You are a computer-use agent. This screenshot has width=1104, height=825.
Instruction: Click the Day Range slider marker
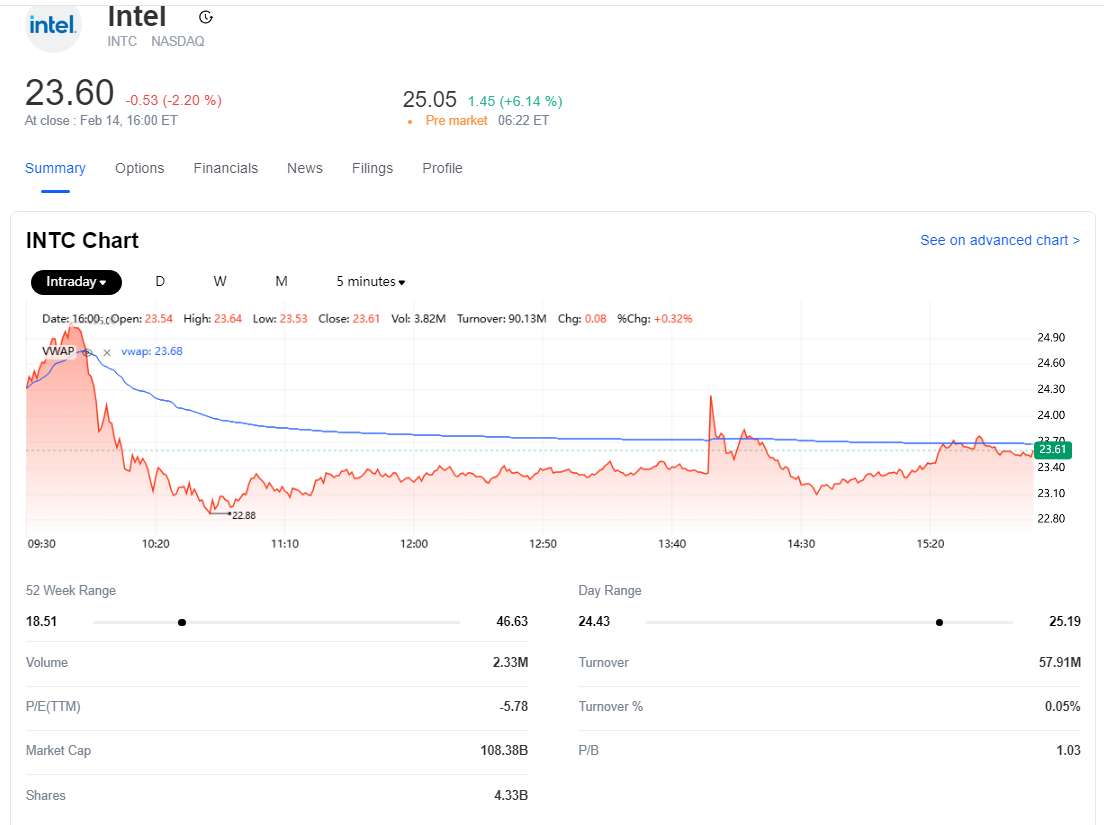coord(939,622)
